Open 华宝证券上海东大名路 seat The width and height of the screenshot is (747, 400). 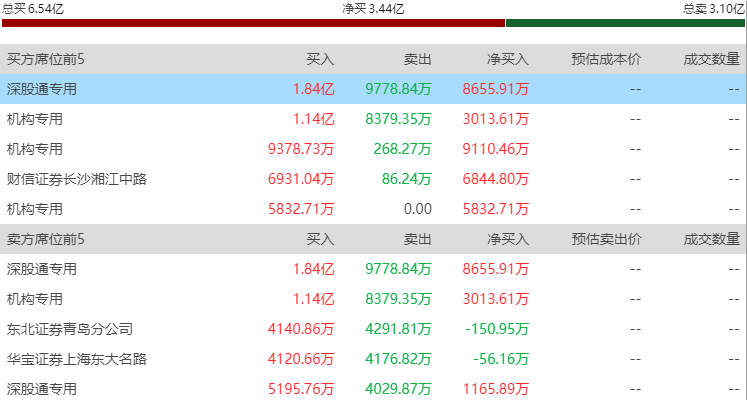(77, 359)
